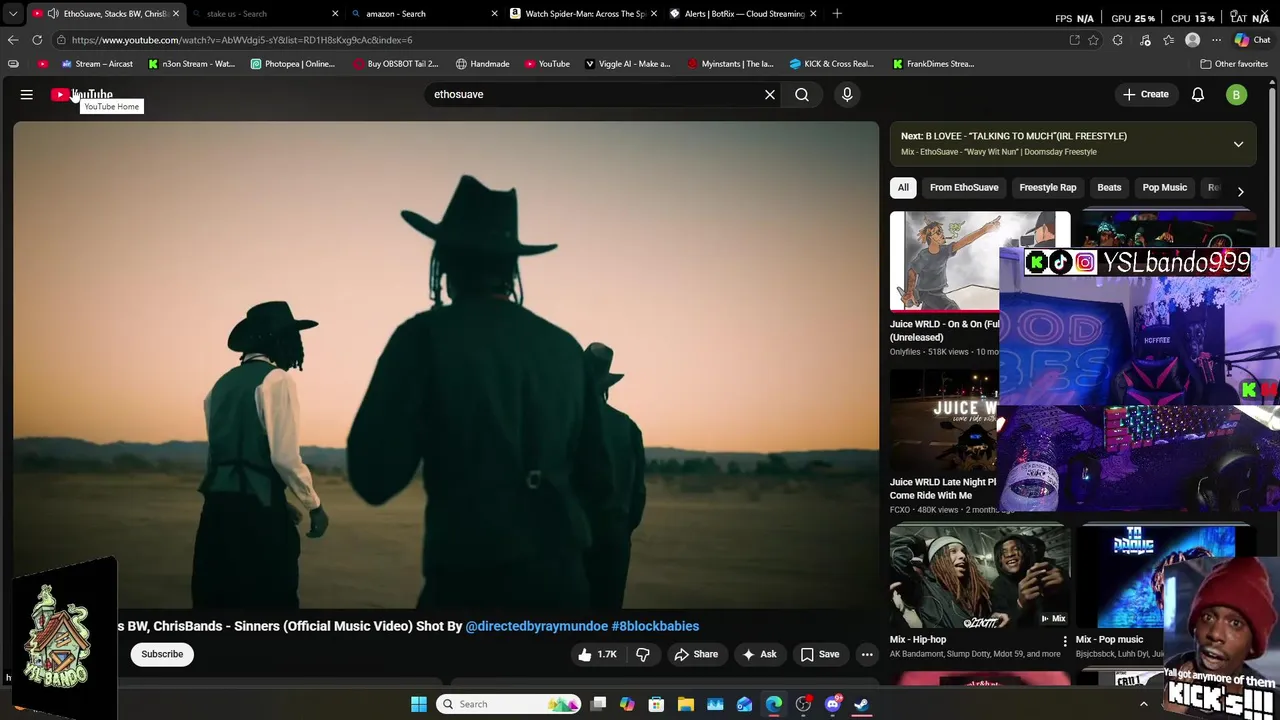Screen dimensions: 1280x720
Task: Open the Copilot Chat sidebar
Action: [x=1252, y=40]
